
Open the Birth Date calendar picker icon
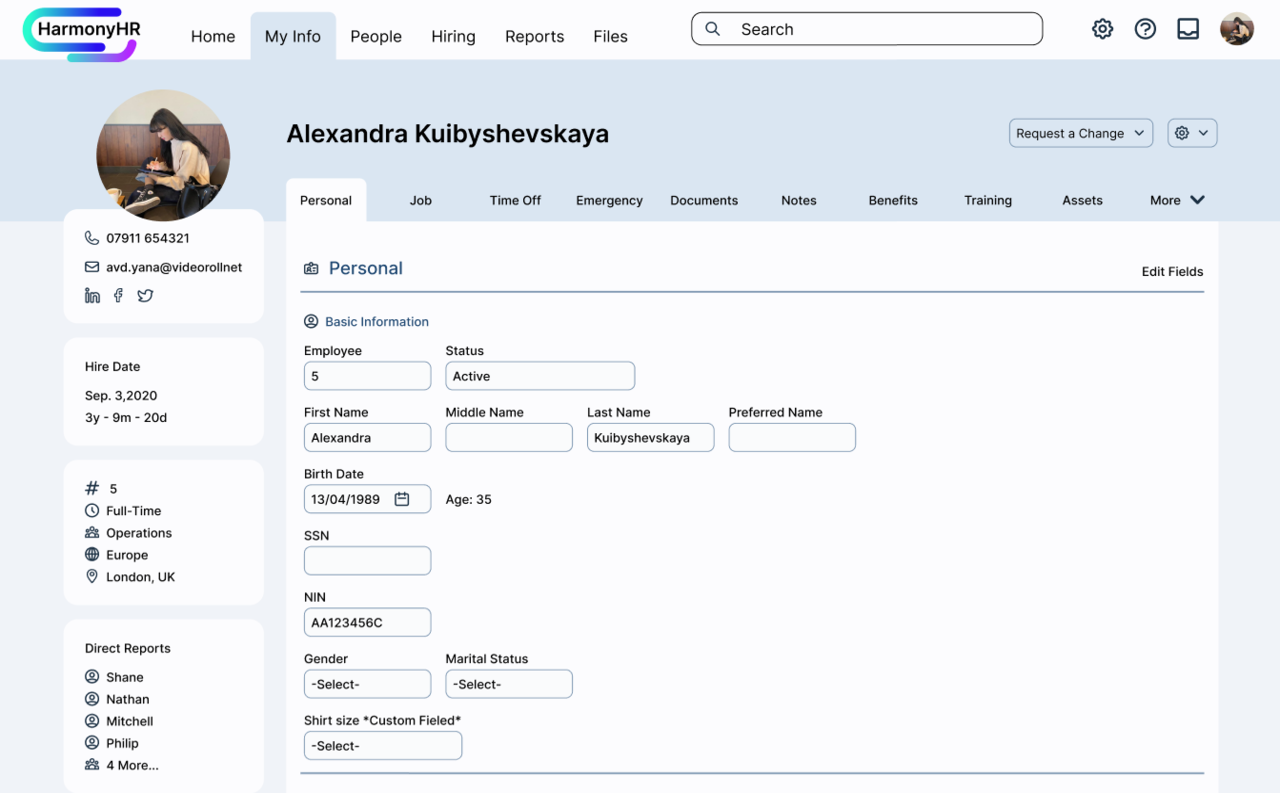[x=402, y=499]
